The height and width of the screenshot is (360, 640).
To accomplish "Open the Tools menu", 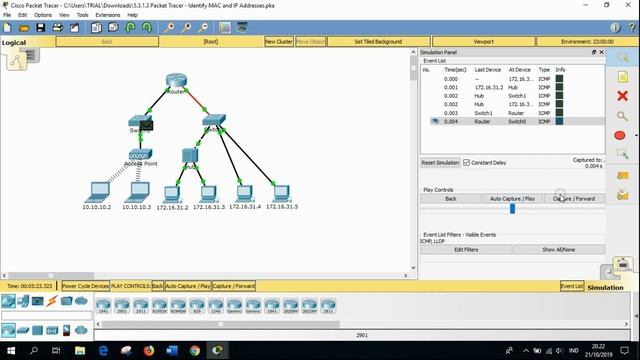I will click(82, 15).
